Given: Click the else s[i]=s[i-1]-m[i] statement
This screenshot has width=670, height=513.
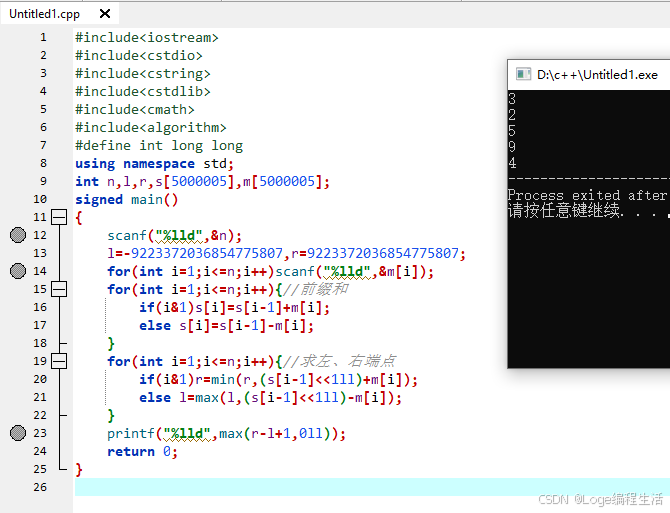Looking at the screenshot, I should tap(226, 325).
